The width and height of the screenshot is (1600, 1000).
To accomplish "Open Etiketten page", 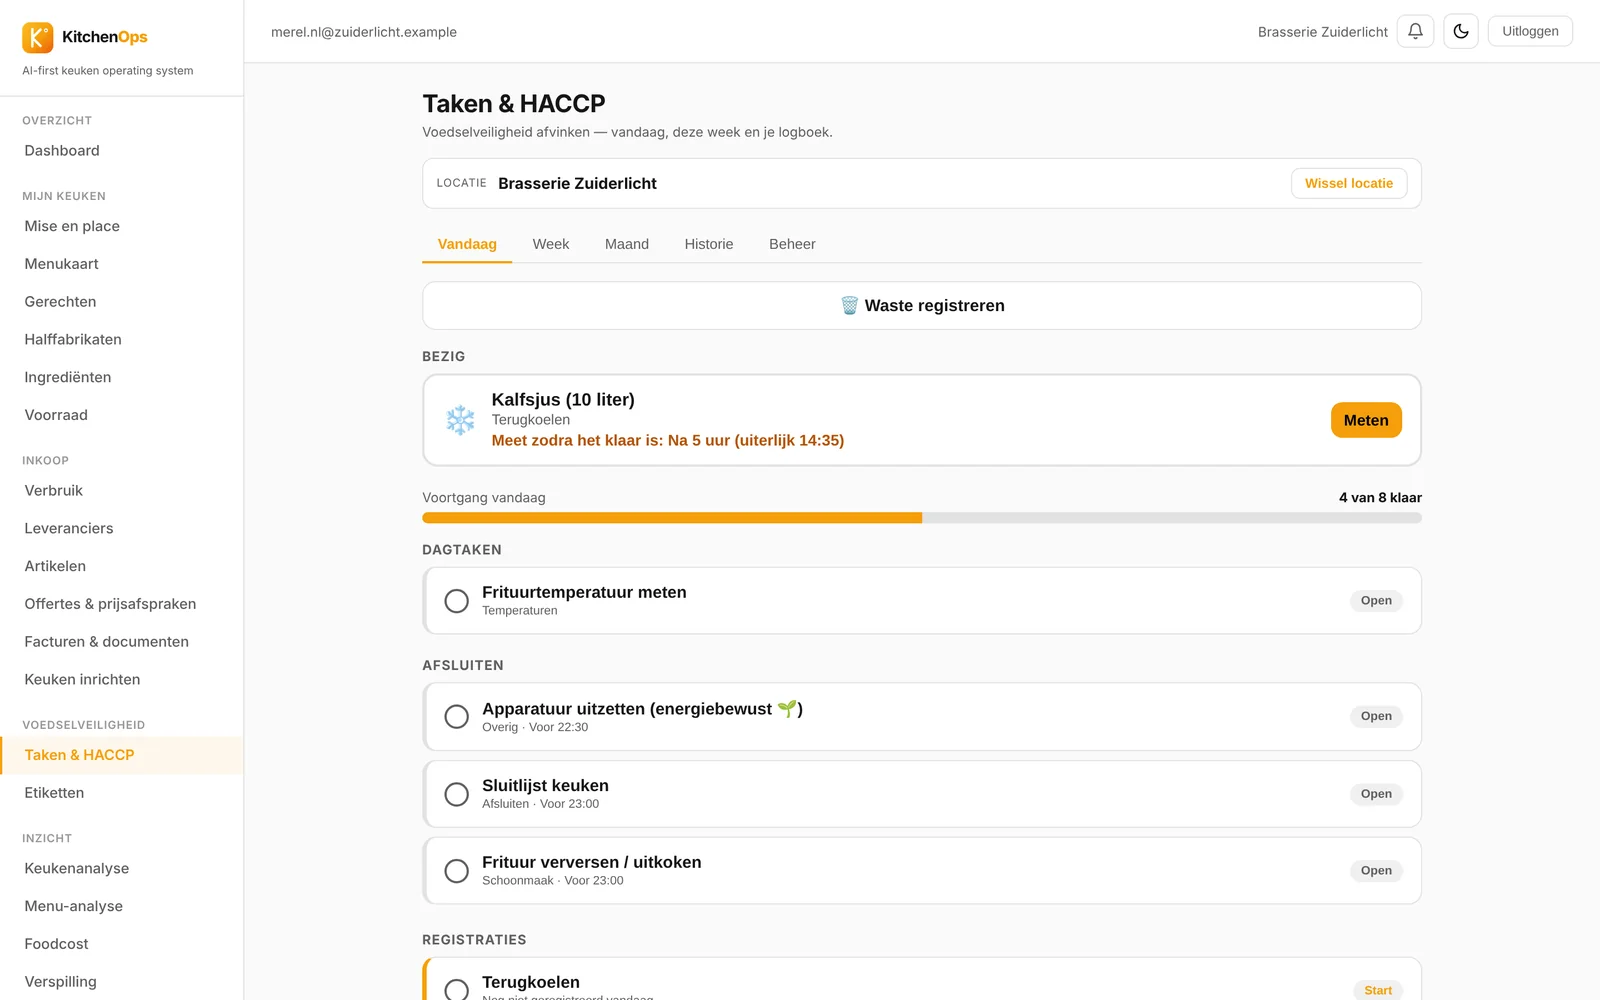I will [54, 793].
